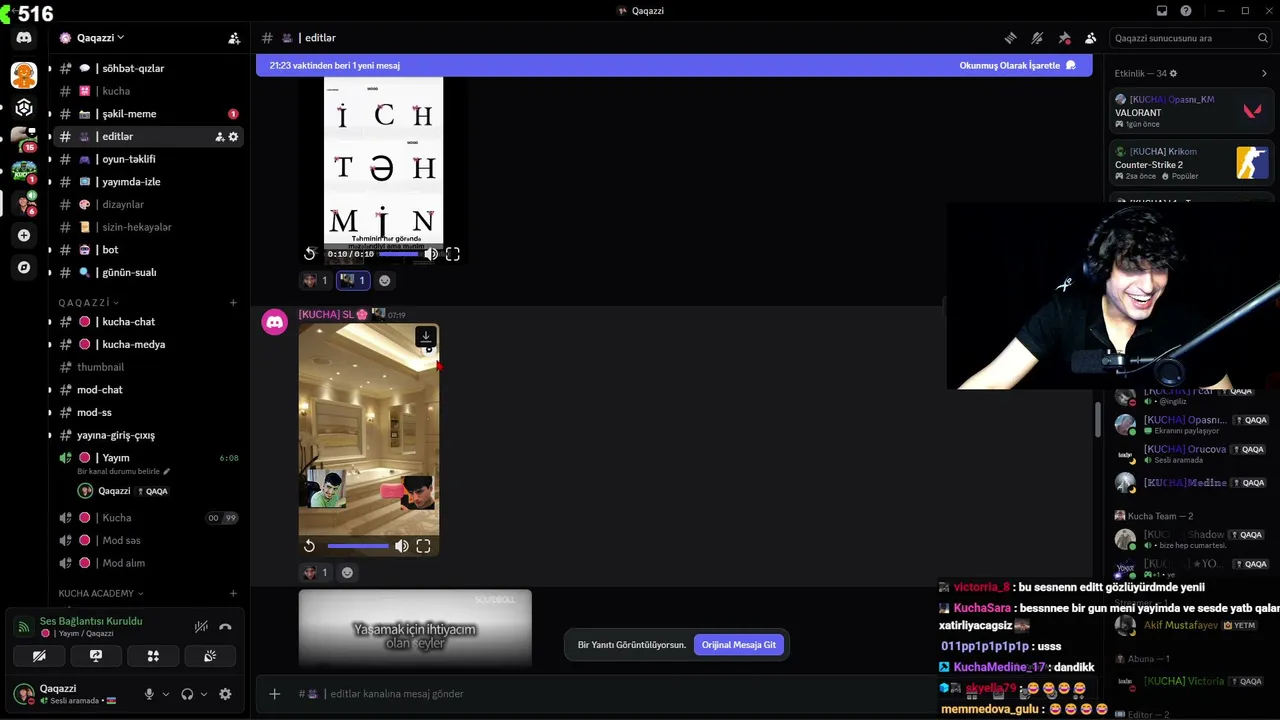Image resolution: width=1280 pixels, height=720 pixels.
Task: Open headphone output options chevron
Action: tap(204, 694)
